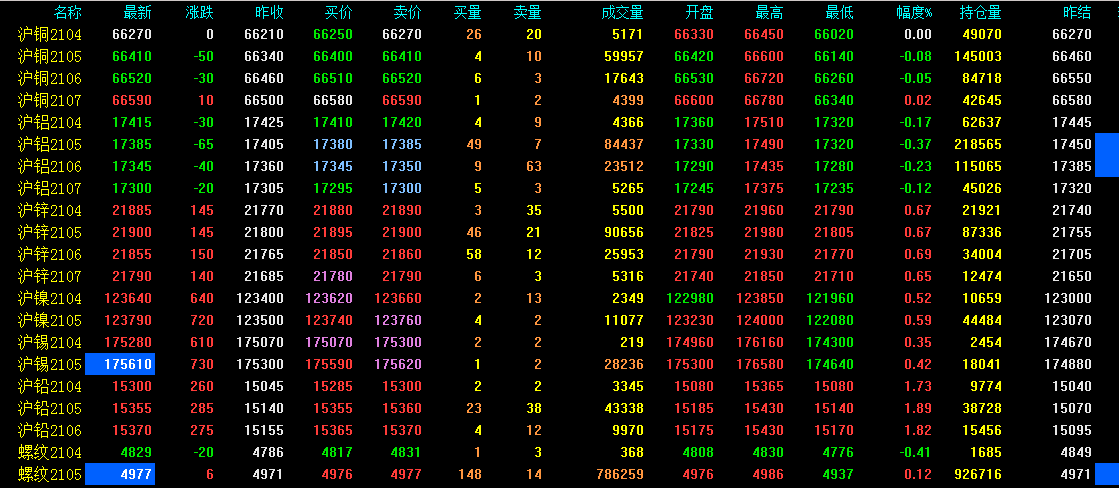Click bid price 123620 for 沪镍2104
1119x488 pixels.
point(328,299)
